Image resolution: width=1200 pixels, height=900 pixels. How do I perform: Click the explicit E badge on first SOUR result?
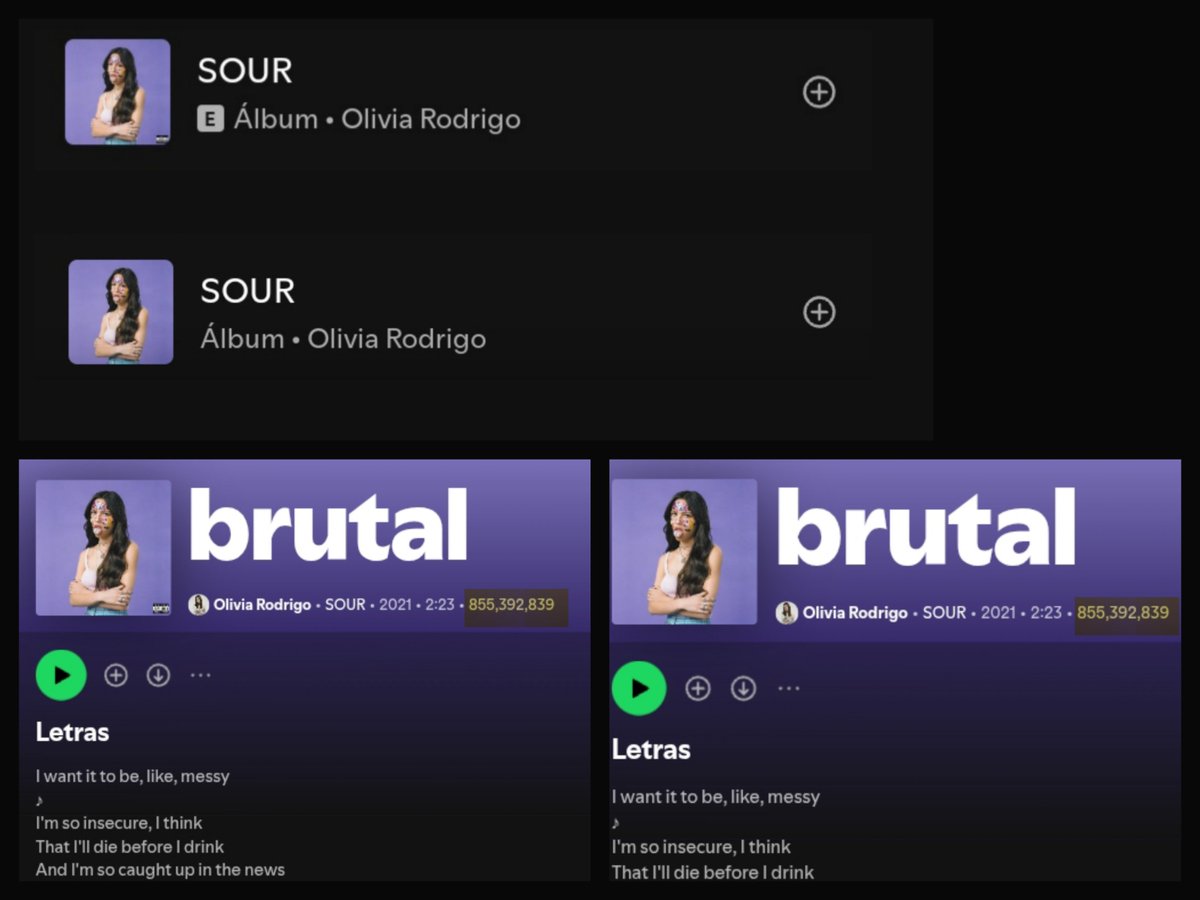pyautogui.click(x=210, y=120)
